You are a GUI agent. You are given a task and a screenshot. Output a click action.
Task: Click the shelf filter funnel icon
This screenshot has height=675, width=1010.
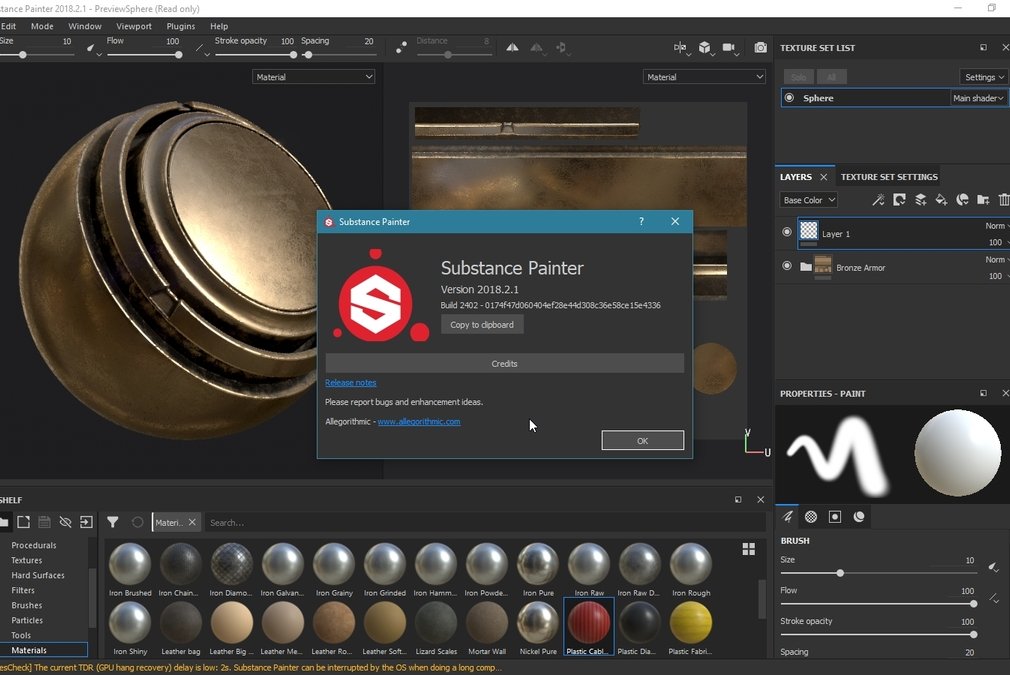point(113,522)
